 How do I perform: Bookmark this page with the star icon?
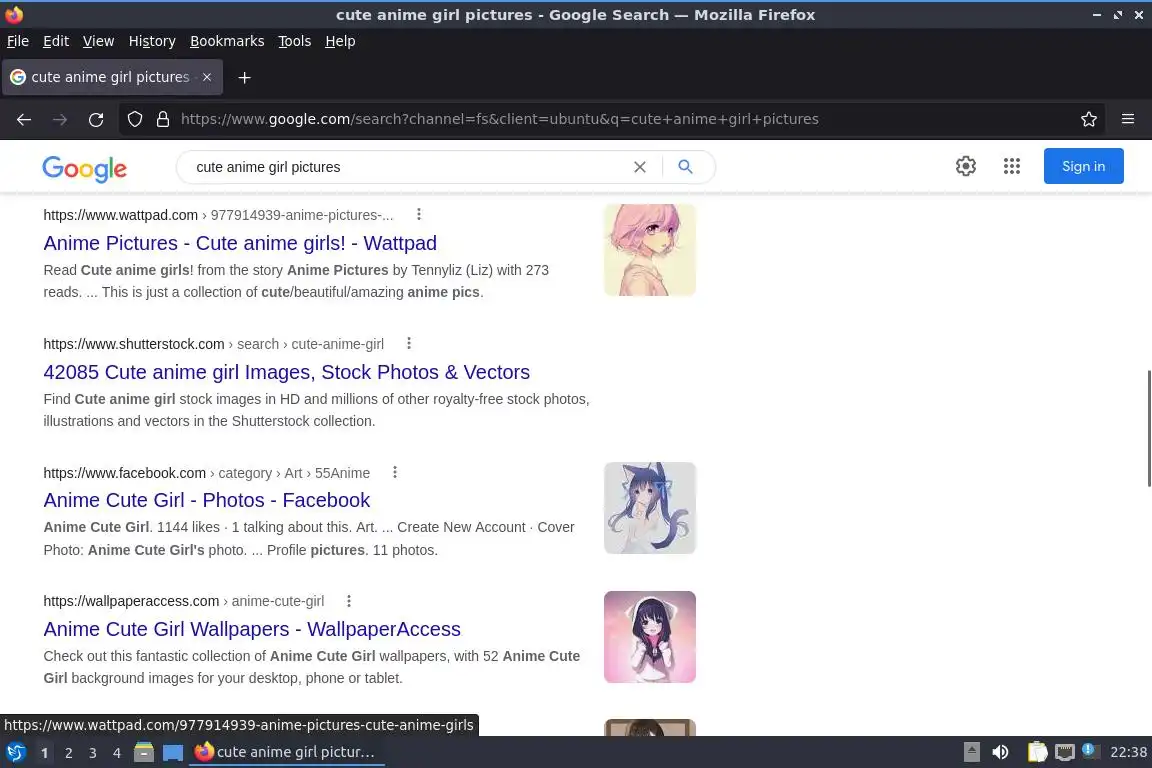click(x=1089, y=119)
